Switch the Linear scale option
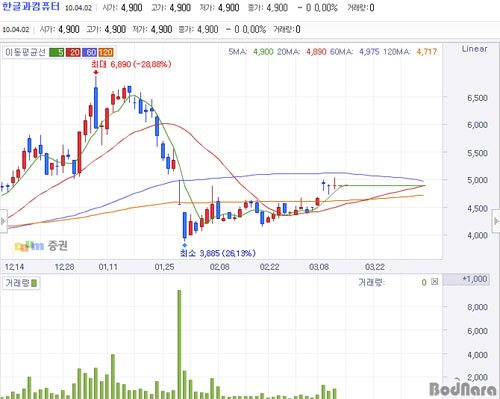The height and width of the screenshot is (399, 500). (474, 49)
